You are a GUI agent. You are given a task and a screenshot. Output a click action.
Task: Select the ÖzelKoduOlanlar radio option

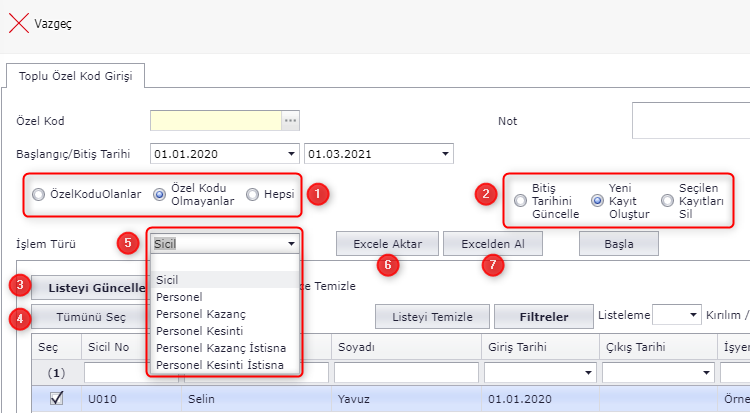tap(39, 195)
